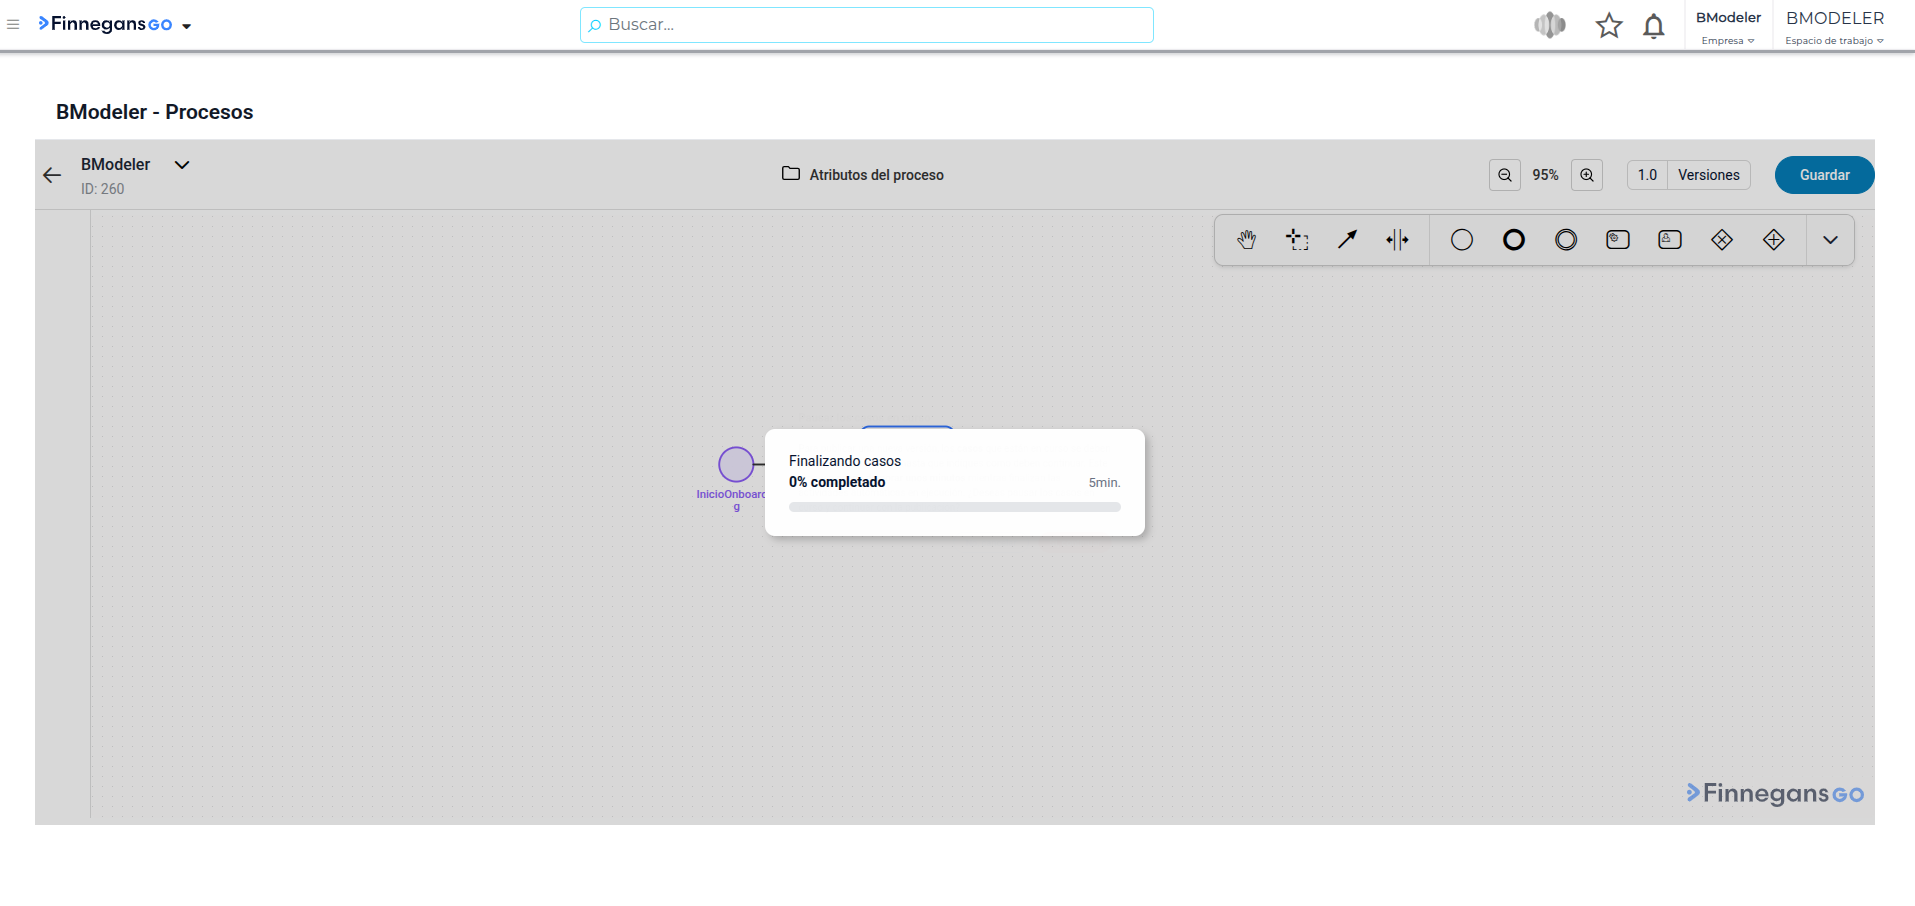Screen dimensions: 1915x906
Task: Add an intermediate event double circle
Action: pos(1566,240)
